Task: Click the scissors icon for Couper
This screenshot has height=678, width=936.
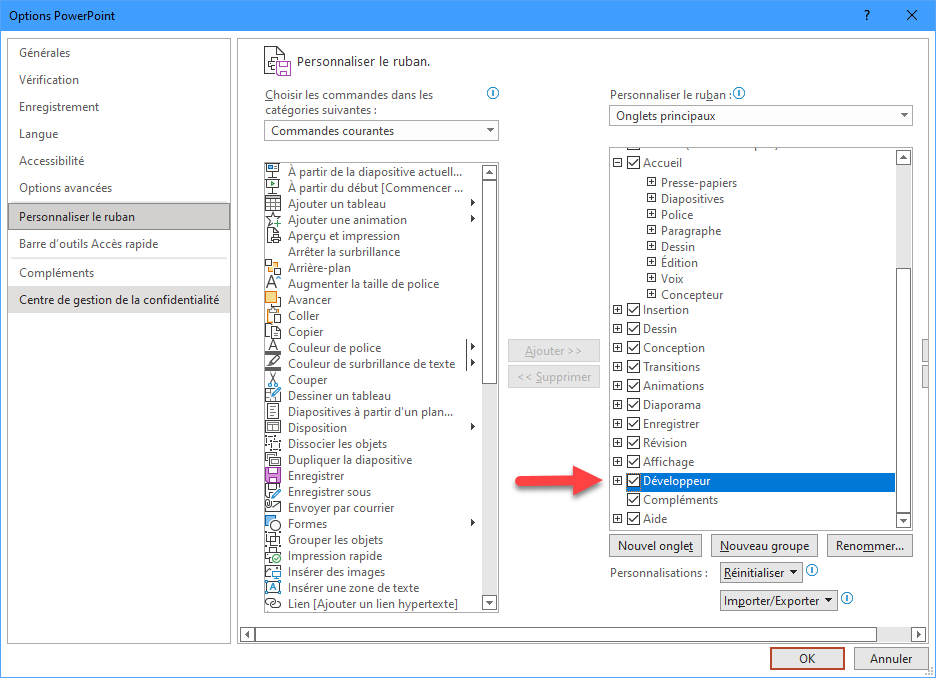Action: [273, 380]
